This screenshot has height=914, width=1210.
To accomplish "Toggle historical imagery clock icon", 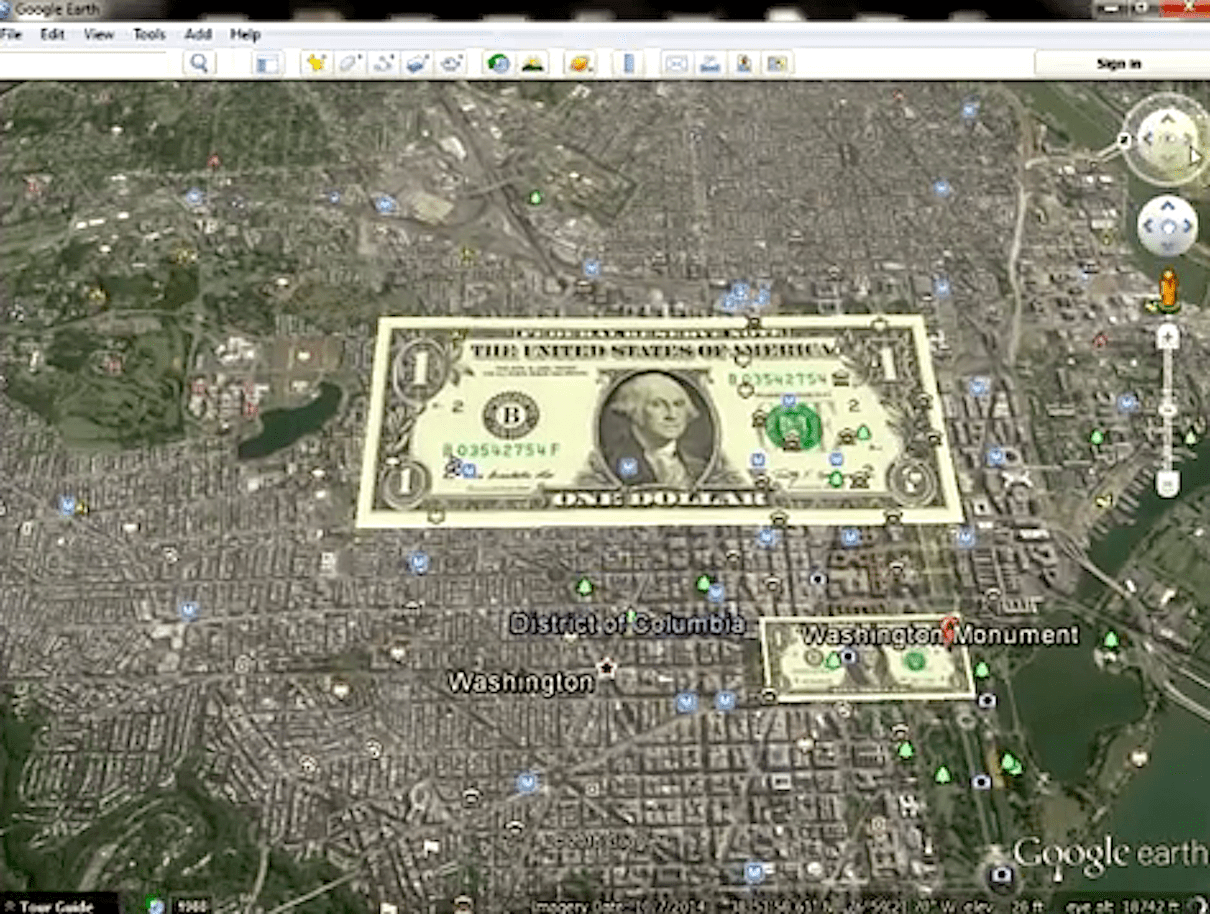I will coord(498,64).
